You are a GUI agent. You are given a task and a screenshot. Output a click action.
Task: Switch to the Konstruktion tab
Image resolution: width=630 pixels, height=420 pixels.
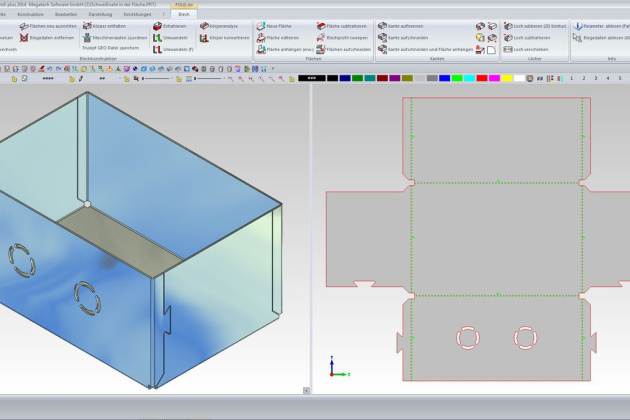tap(30, 14)
